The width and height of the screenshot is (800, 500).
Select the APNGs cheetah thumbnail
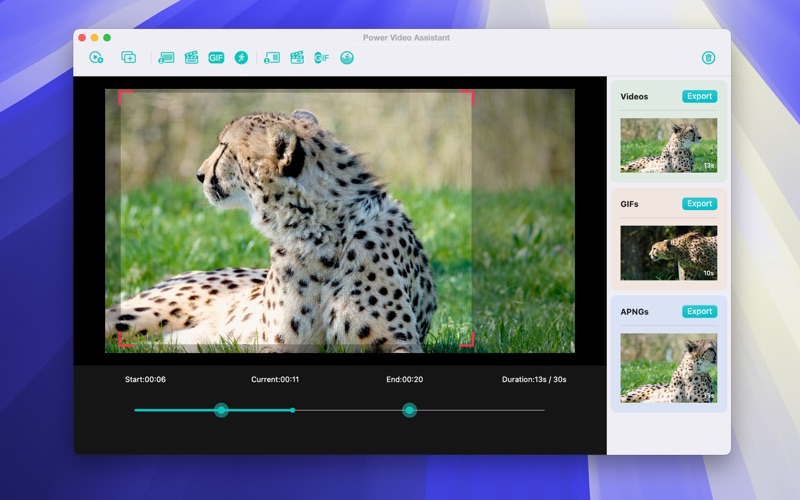pos(668,367)
